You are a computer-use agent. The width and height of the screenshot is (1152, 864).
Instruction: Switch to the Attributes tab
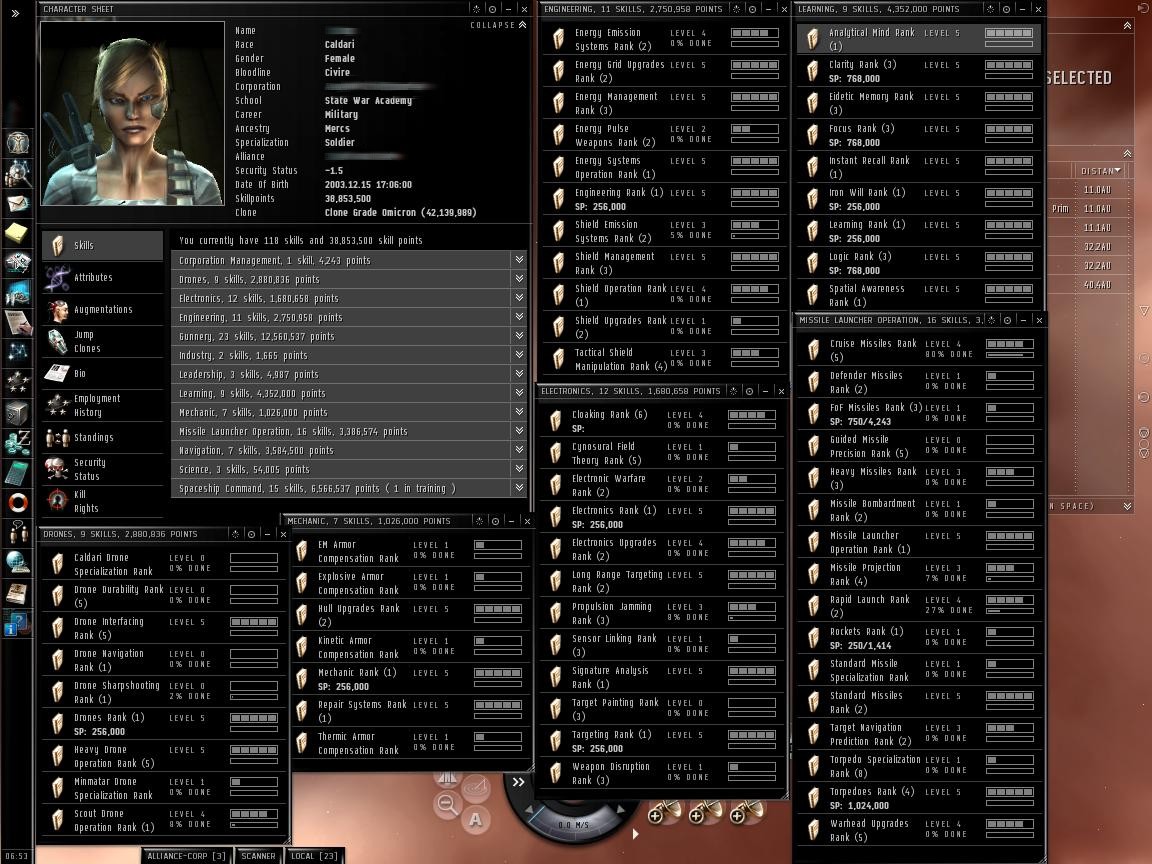[102, 278]
